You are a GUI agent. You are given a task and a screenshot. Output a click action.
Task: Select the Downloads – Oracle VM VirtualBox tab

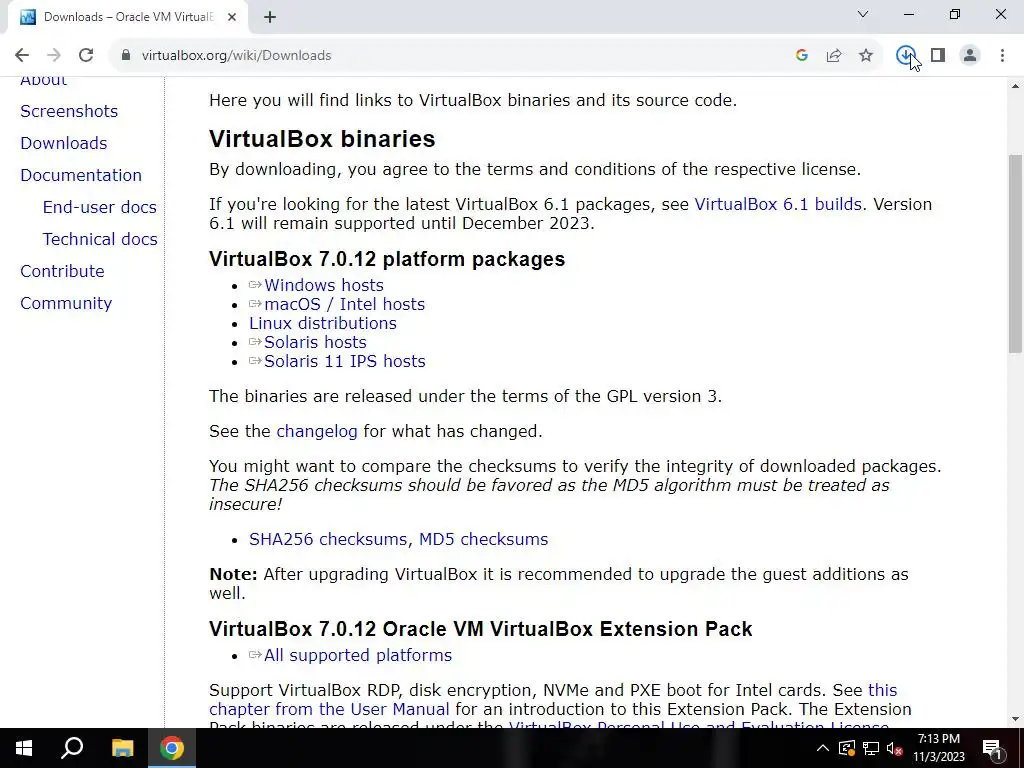128,17
